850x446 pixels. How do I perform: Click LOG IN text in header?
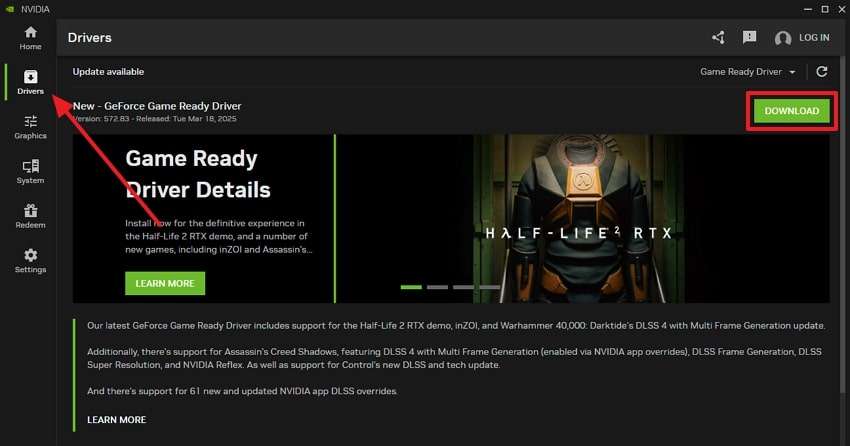pyautogui.click(x=814, y=37)
